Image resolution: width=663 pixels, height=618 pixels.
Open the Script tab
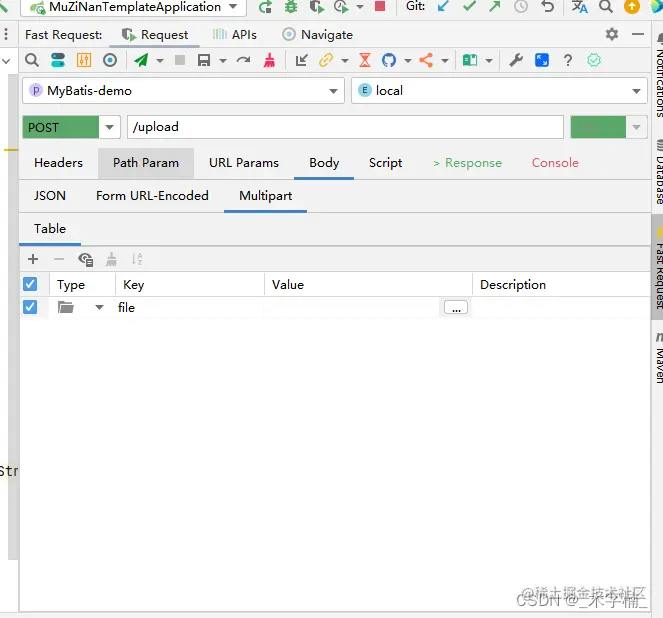[x=385, y=163]
